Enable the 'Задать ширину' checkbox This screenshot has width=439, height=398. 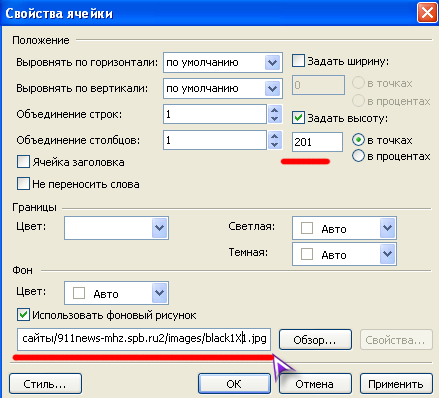[x=298, y=61]
